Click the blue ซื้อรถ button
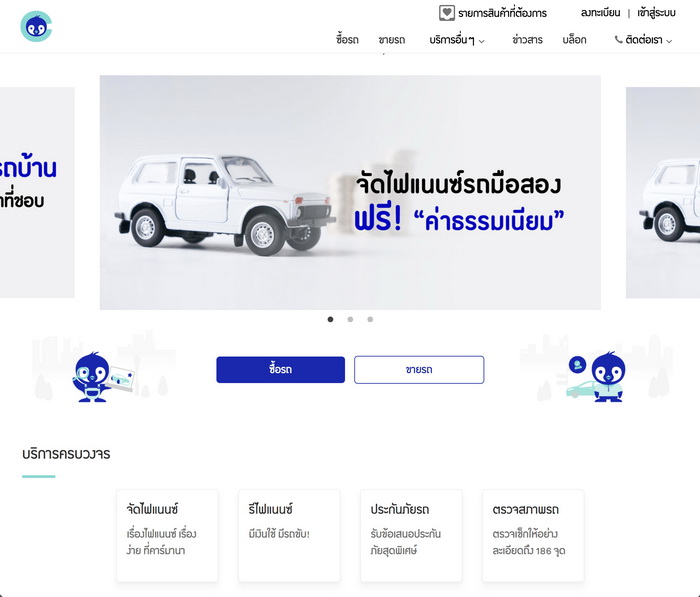 (280, 370)
